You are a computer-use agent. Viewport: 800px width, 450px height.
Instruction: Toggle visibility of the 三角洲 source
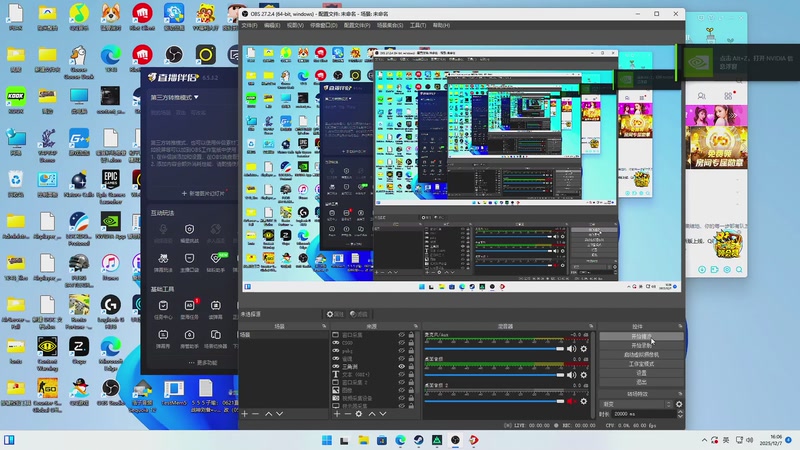pos(402,366)
